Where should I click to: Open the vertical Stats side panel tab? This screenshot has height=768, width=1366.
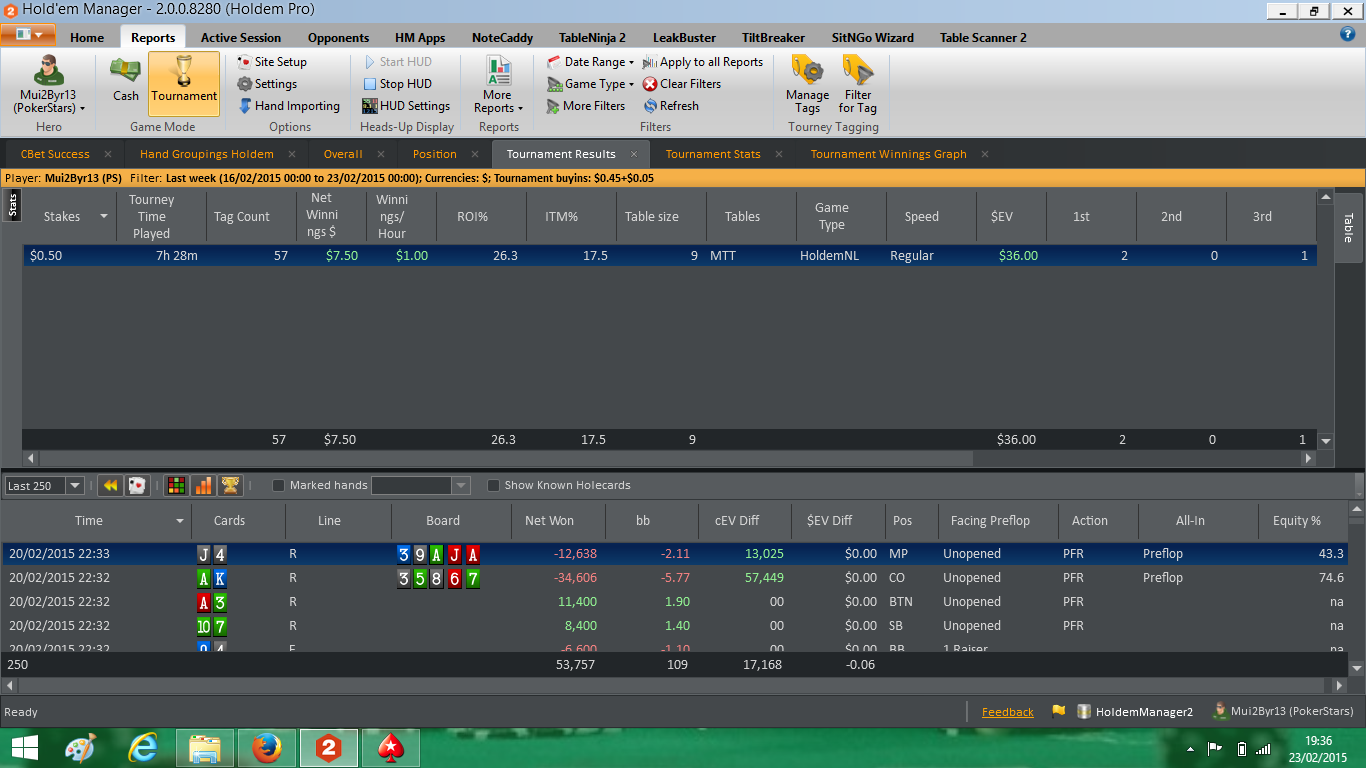[13, 205]
